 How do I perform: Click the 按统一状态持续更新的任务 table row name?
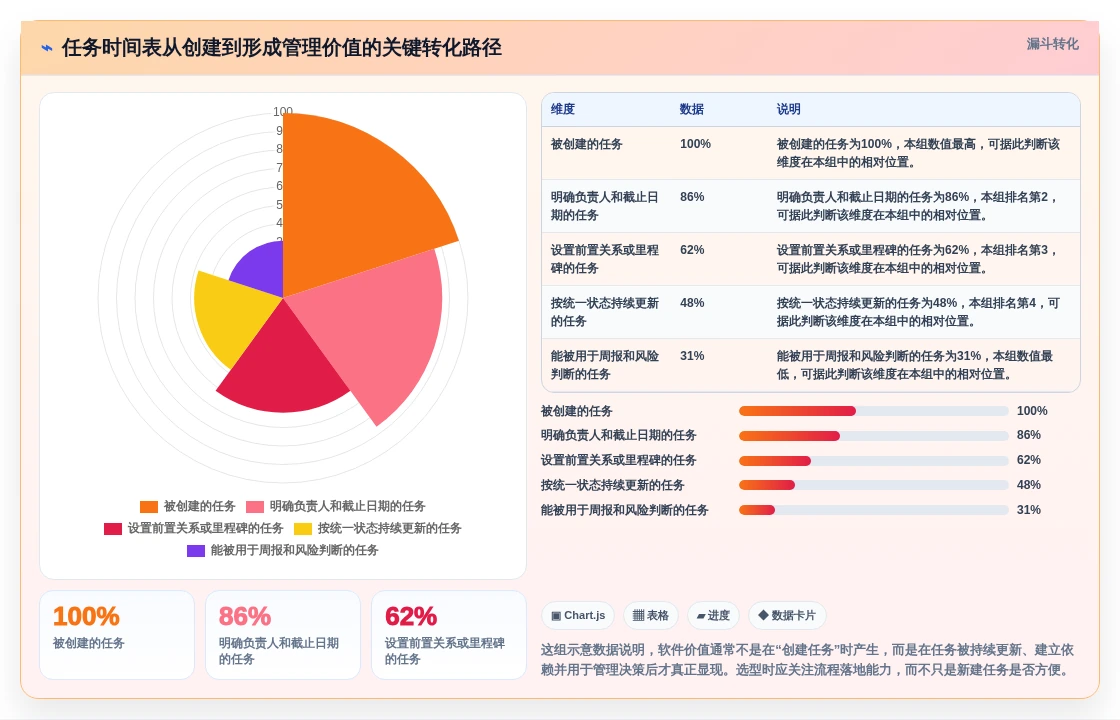pos(605,312)
